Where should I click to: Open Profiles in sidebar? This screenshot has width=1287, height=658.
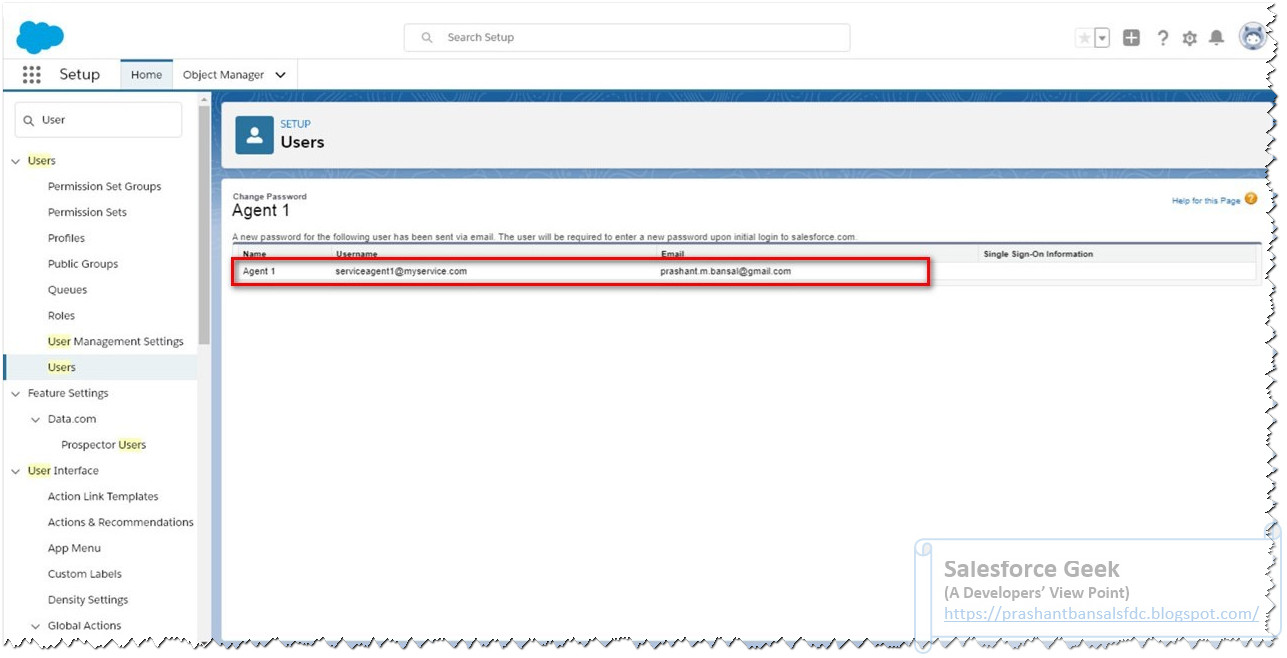coord(66,239)
